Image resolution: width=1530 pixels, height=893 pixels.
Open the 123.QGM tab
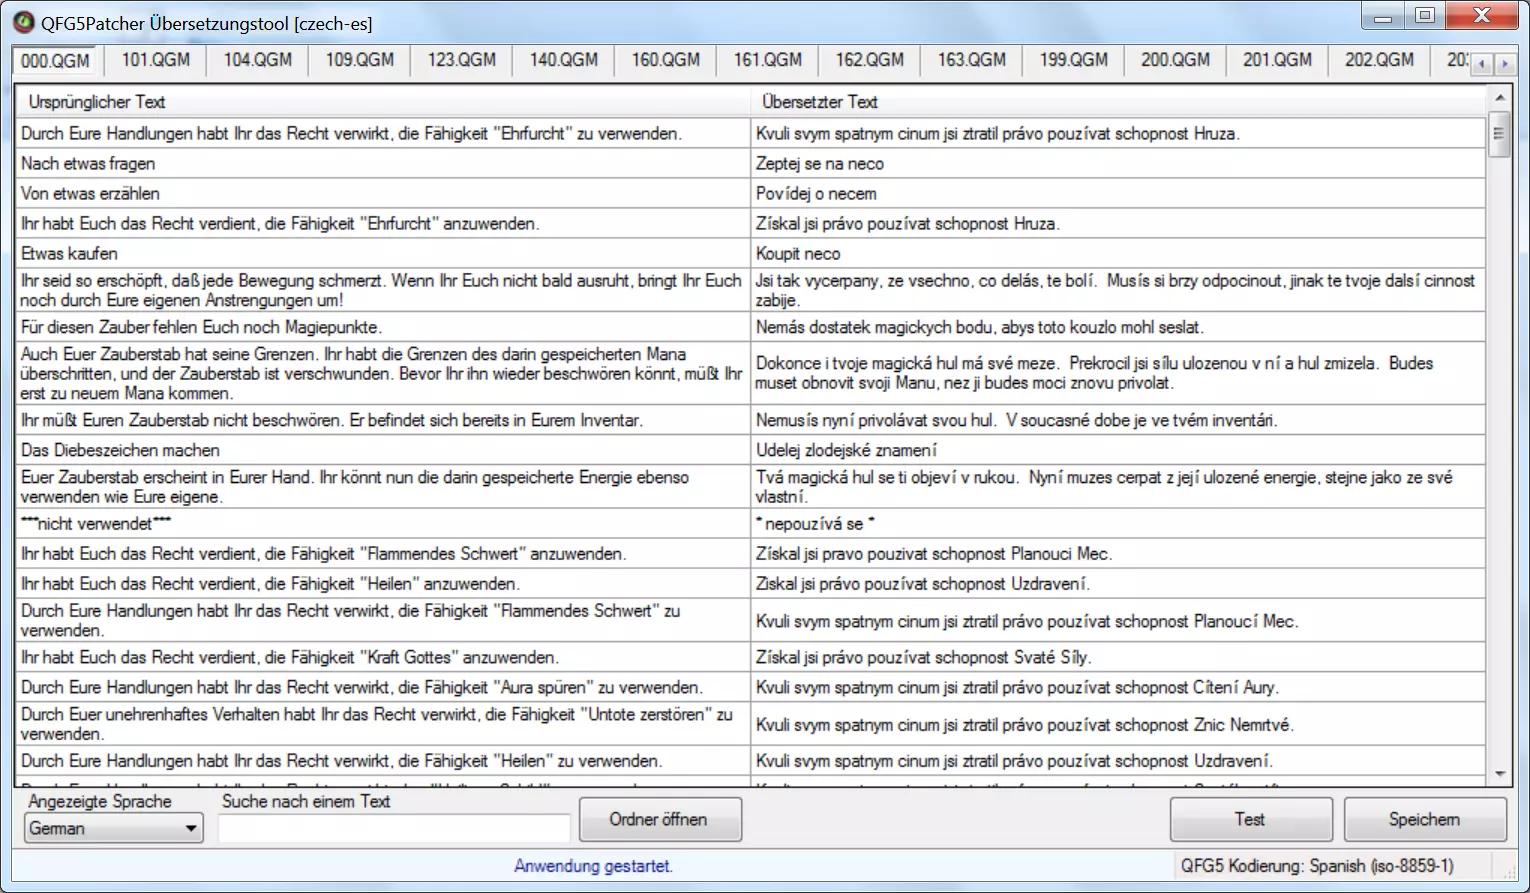[462, 60]
